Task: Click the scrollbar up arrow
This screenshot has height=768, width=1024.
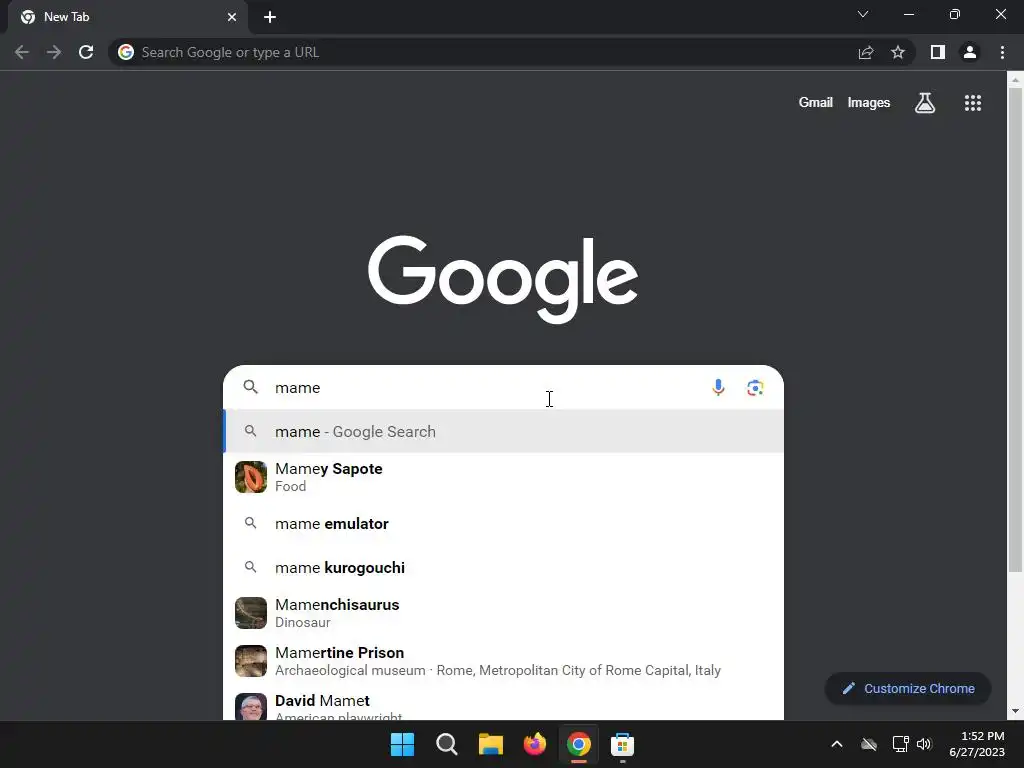Action: click(x=1015, y=80)
